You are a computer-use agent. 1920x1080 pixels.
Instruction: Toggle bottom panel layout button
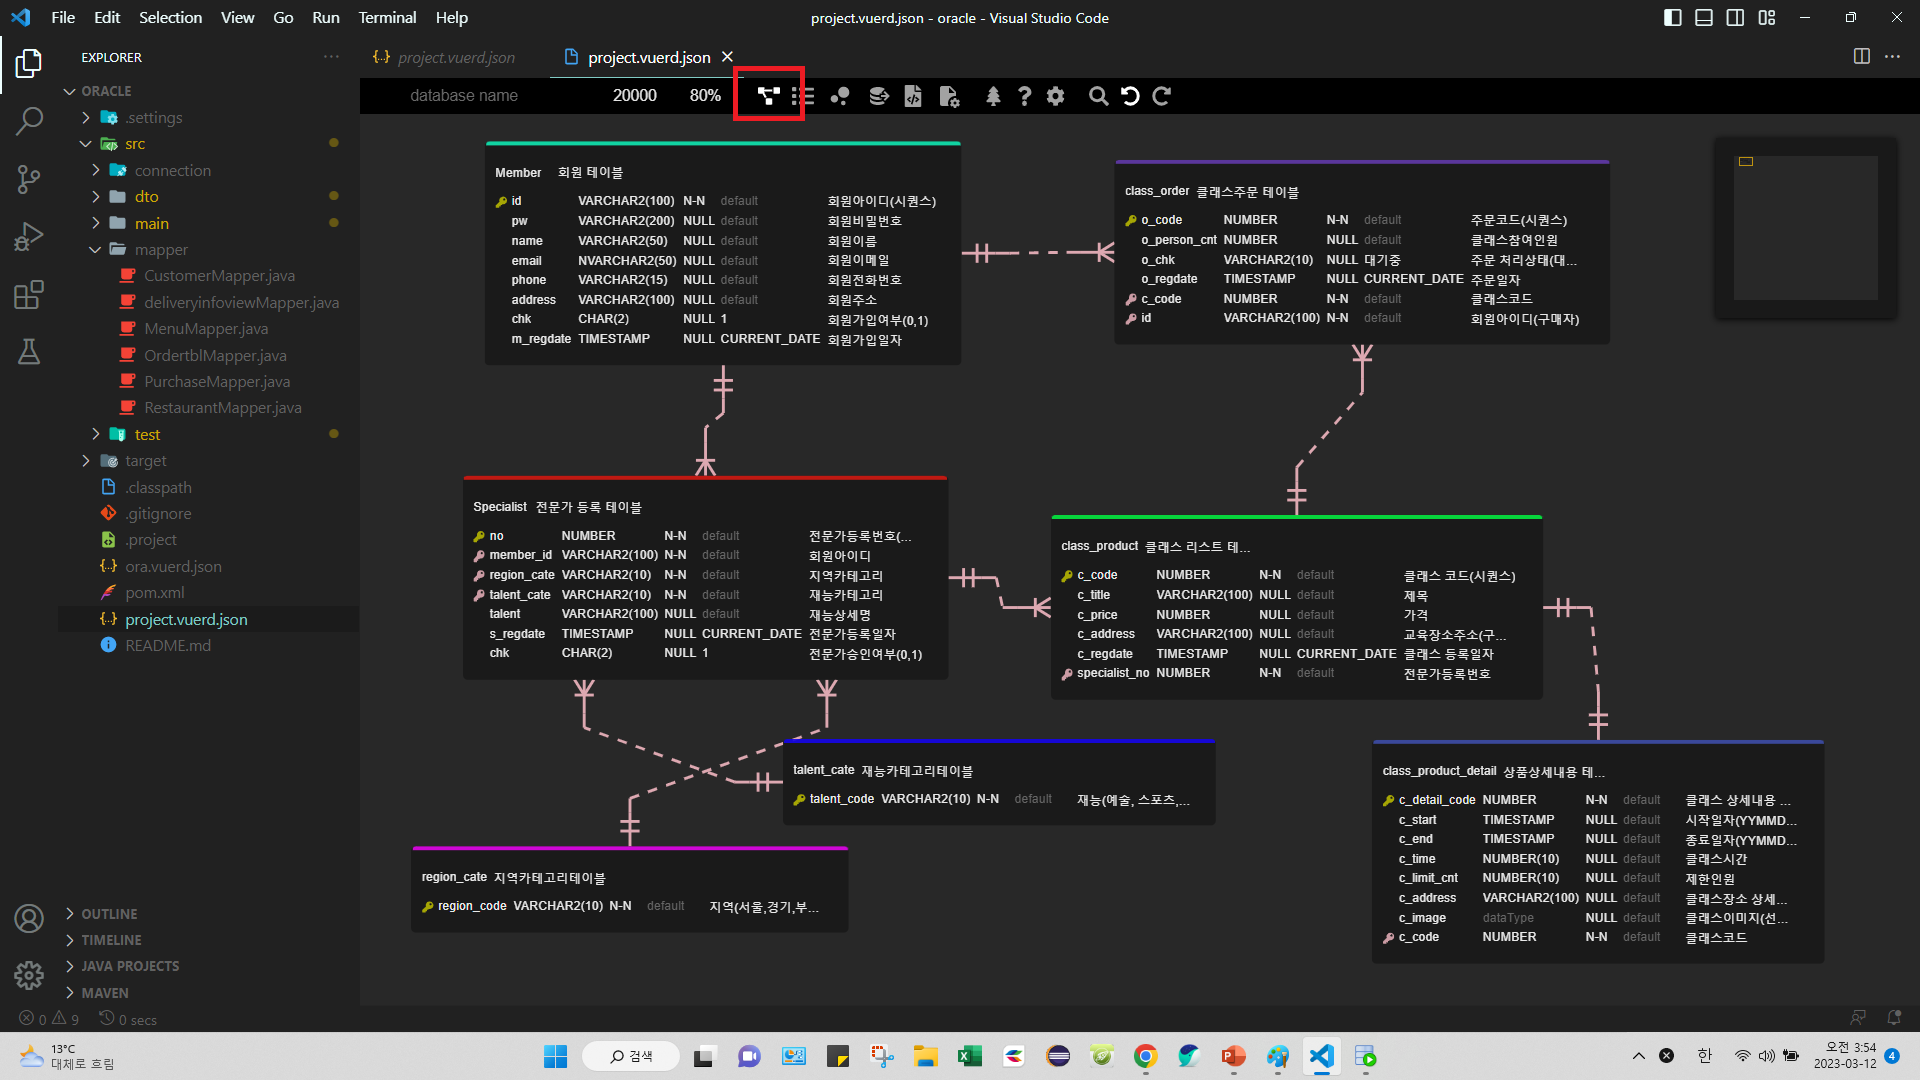pyautogui.click(x=1704, y=18)
